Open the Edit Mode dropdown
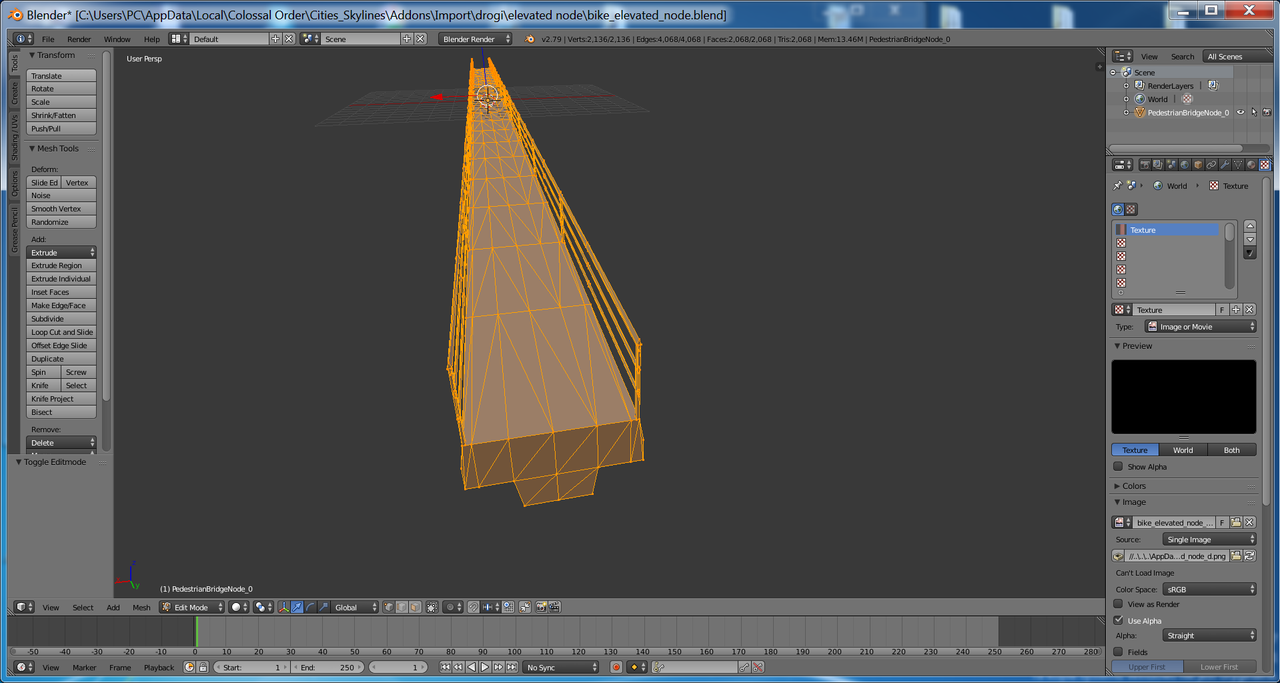 pyautogui.click(x=192, y=607)
